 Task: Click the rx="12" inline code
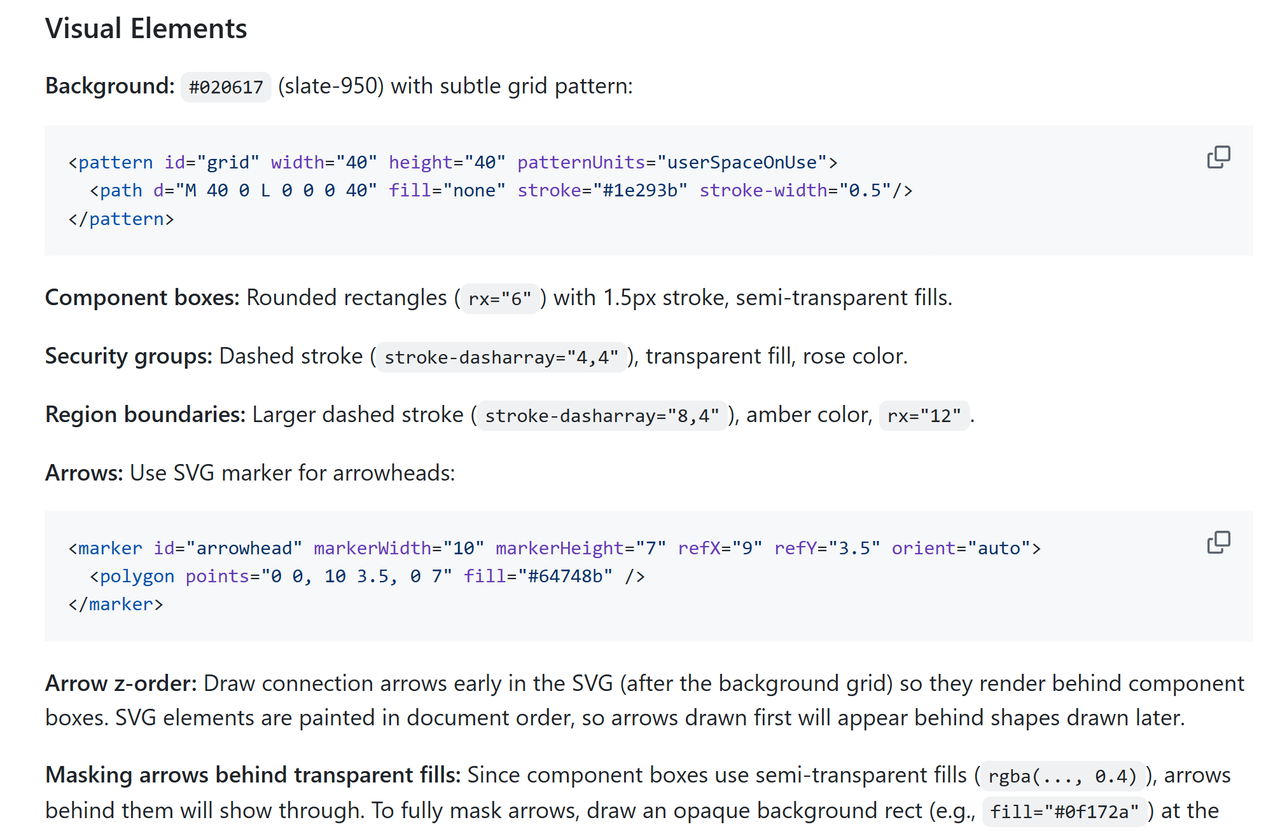[924, 416]
